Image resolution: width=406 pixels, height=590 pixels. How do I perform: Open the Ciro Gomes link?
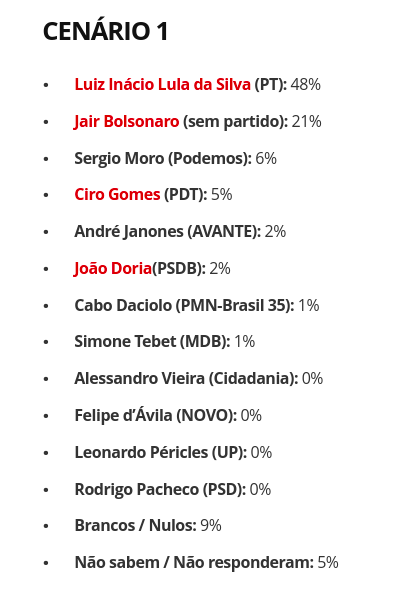point(117,195)
